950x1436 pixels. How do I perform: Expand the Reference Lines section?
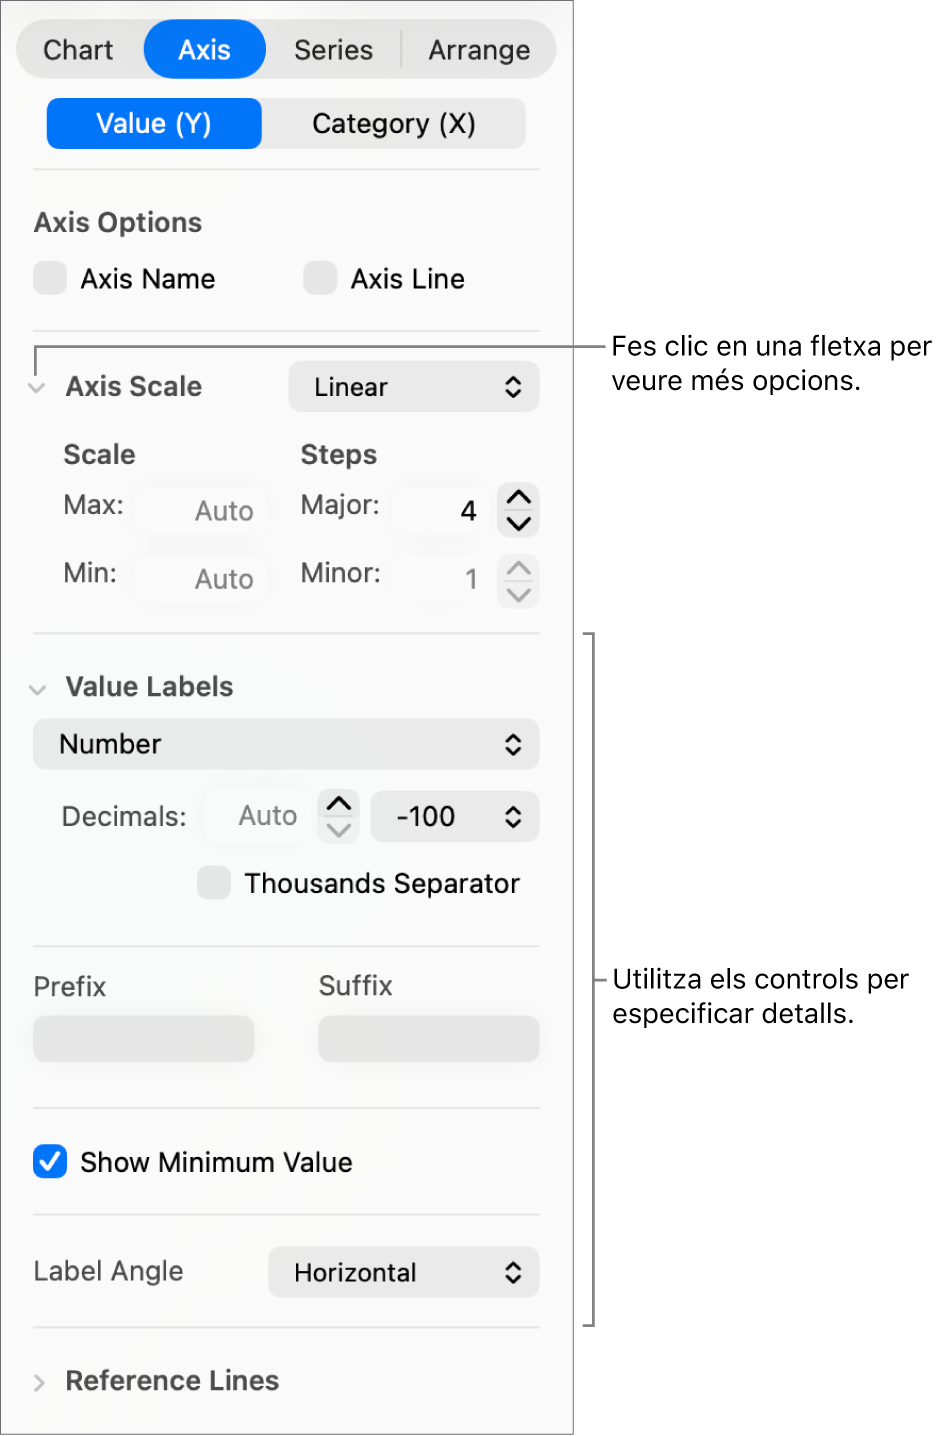coord(38,1381)
